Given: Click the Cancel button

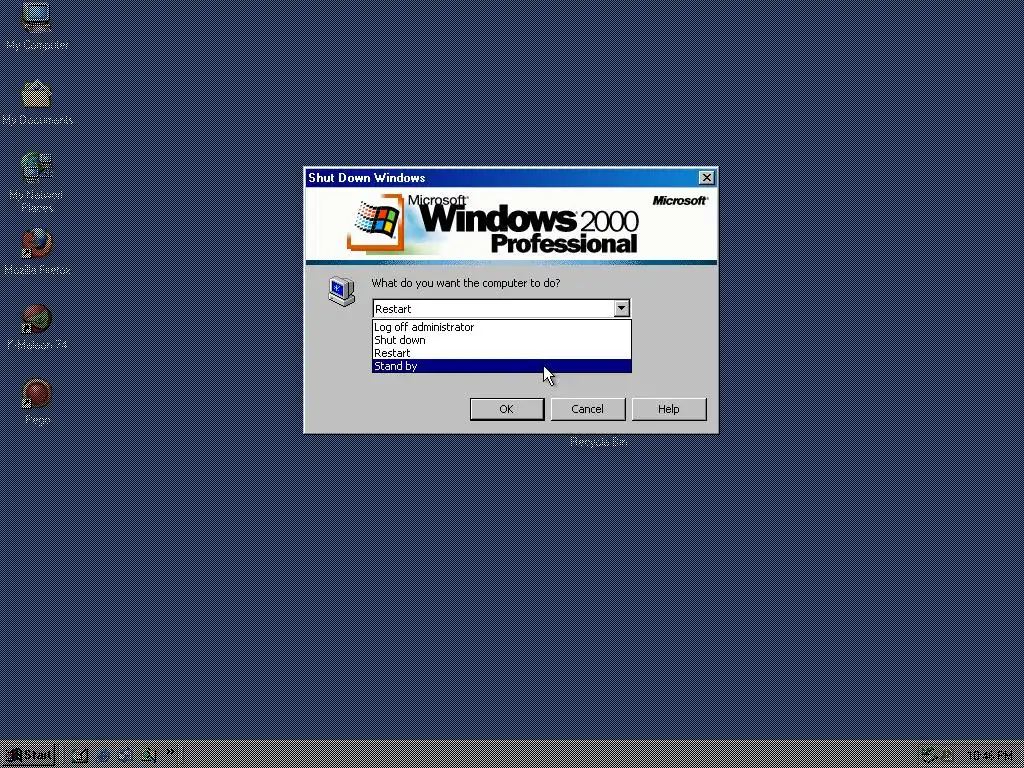Looking at the screenshot, I should click(x=588, y=409).
